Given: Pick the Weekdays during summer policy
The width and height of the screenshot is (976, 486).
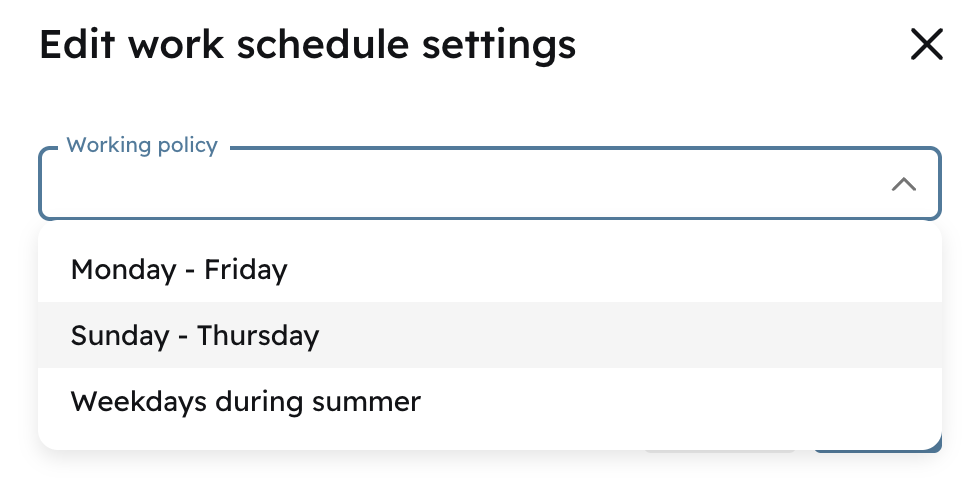Looking at the screenshot, I should point(246,402).
